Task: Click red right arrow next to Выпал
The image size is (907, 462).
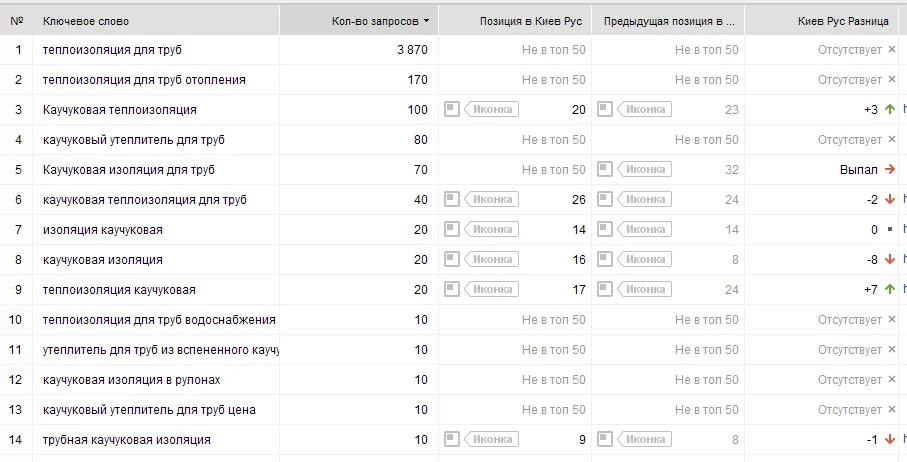Action: pyautogui.click(x=890, y=169)
